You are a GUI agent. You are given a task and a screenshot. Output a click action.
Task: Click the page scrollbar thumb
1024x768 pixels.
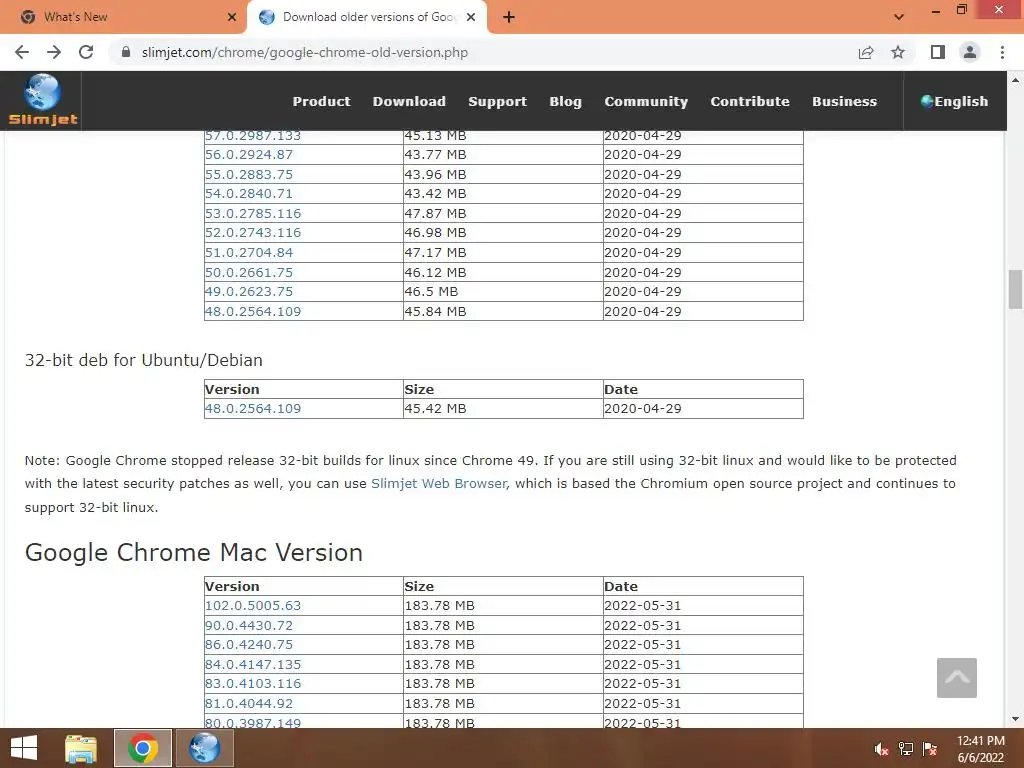(x=1015, y=289)
